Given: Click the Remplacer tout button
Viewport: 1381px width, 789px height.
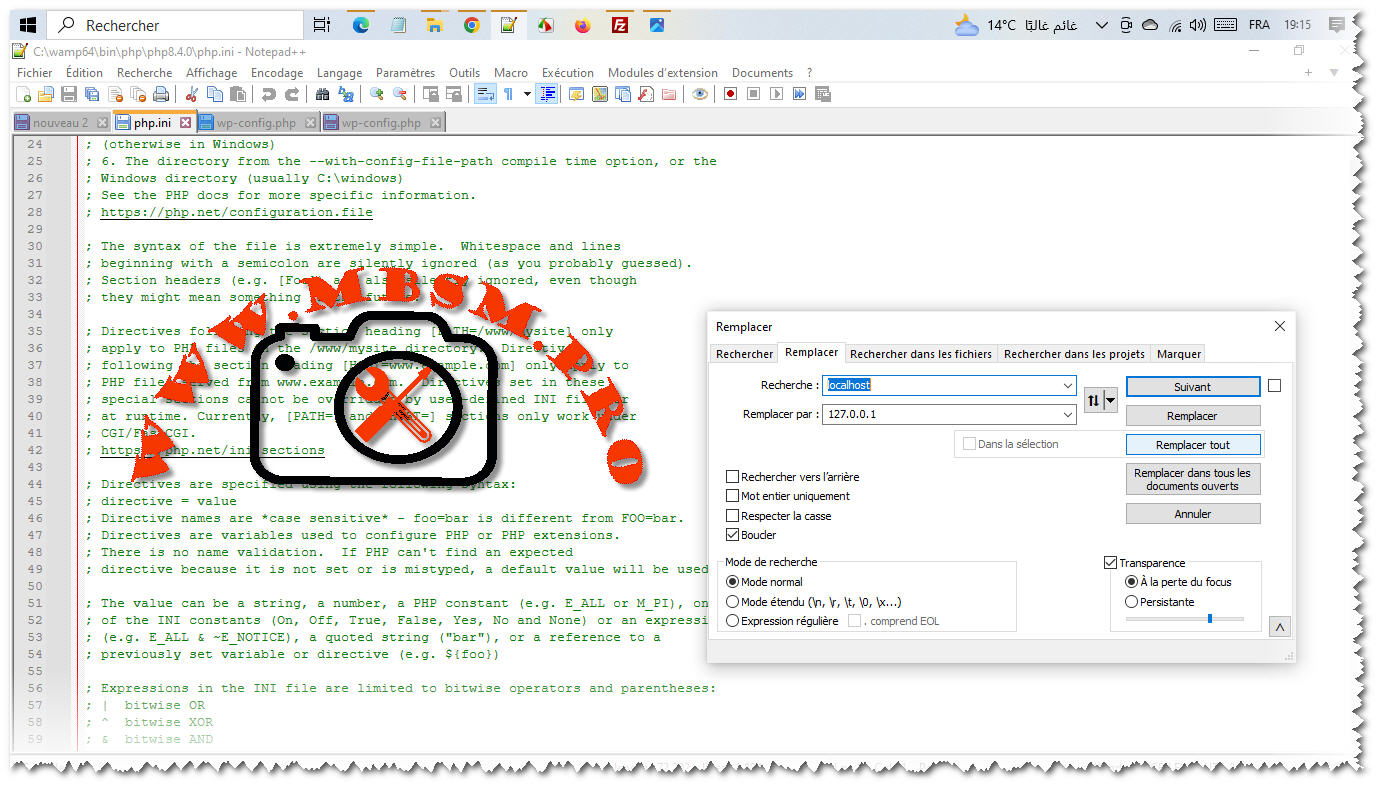Looking at the screenshot, I should [x=1192, y=445].
